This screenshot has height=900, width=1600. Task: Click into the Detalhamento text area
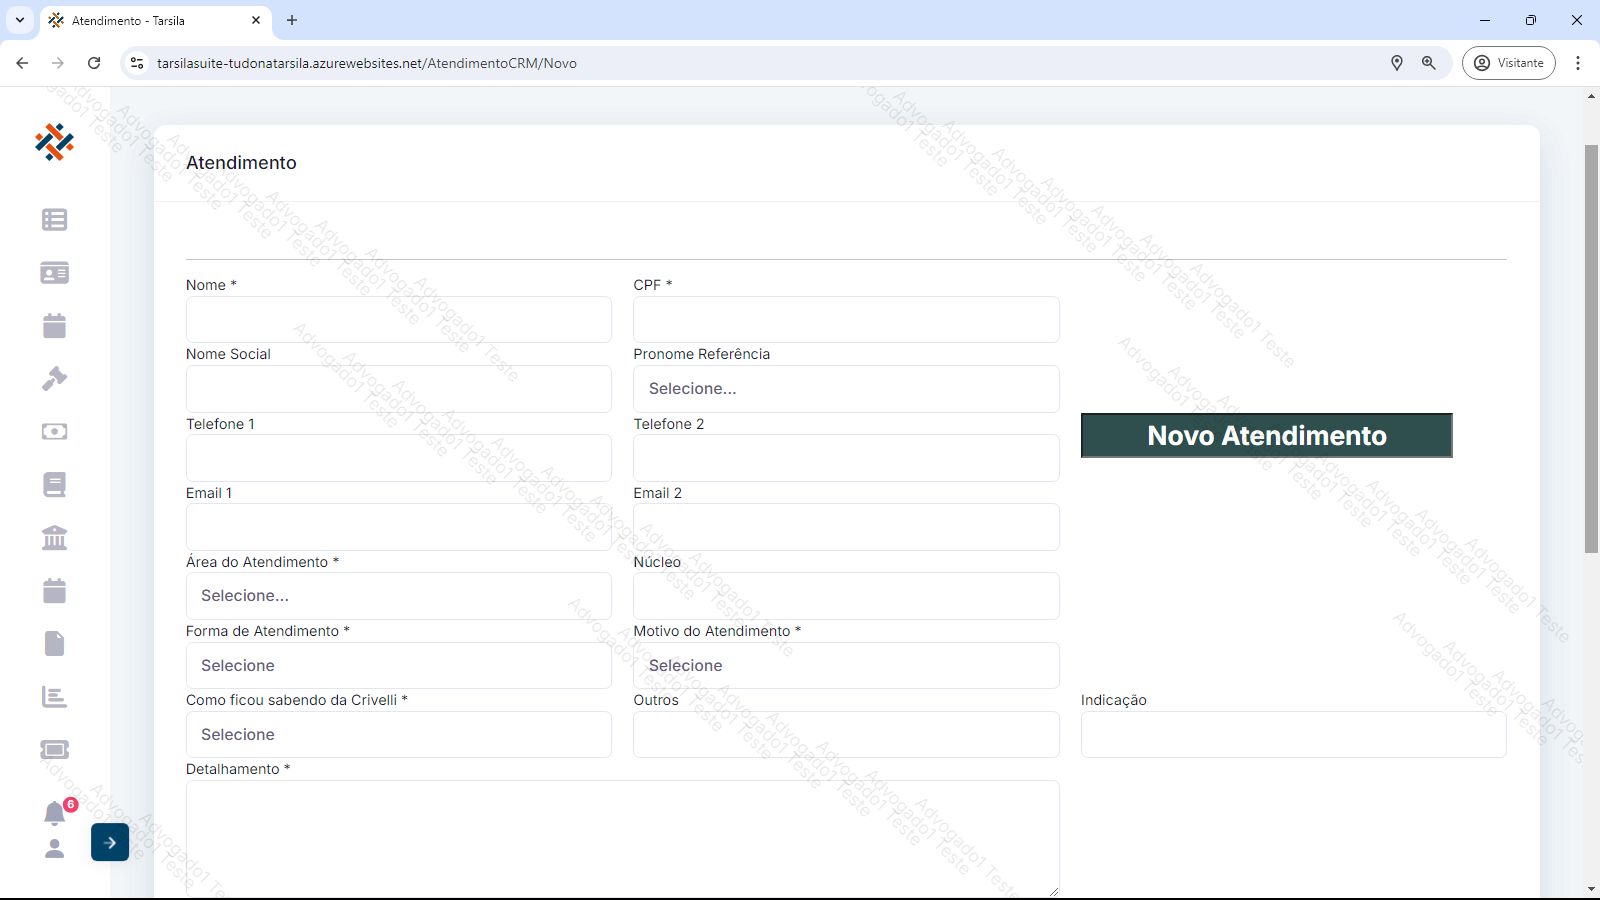[x=622, y=838]
